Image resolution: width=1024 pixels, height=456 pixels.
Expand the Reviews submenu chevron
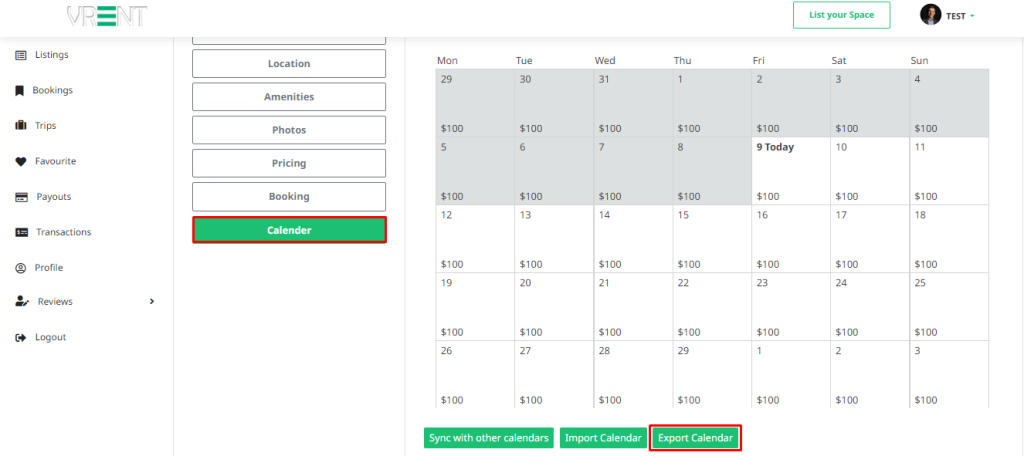(152, 302)
